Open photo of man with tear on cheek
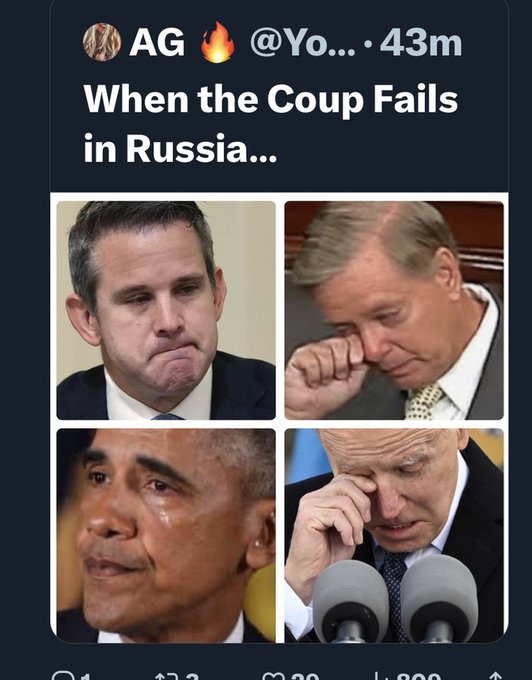The height and width of the screenshot is (680, 532). pos(166,536)
